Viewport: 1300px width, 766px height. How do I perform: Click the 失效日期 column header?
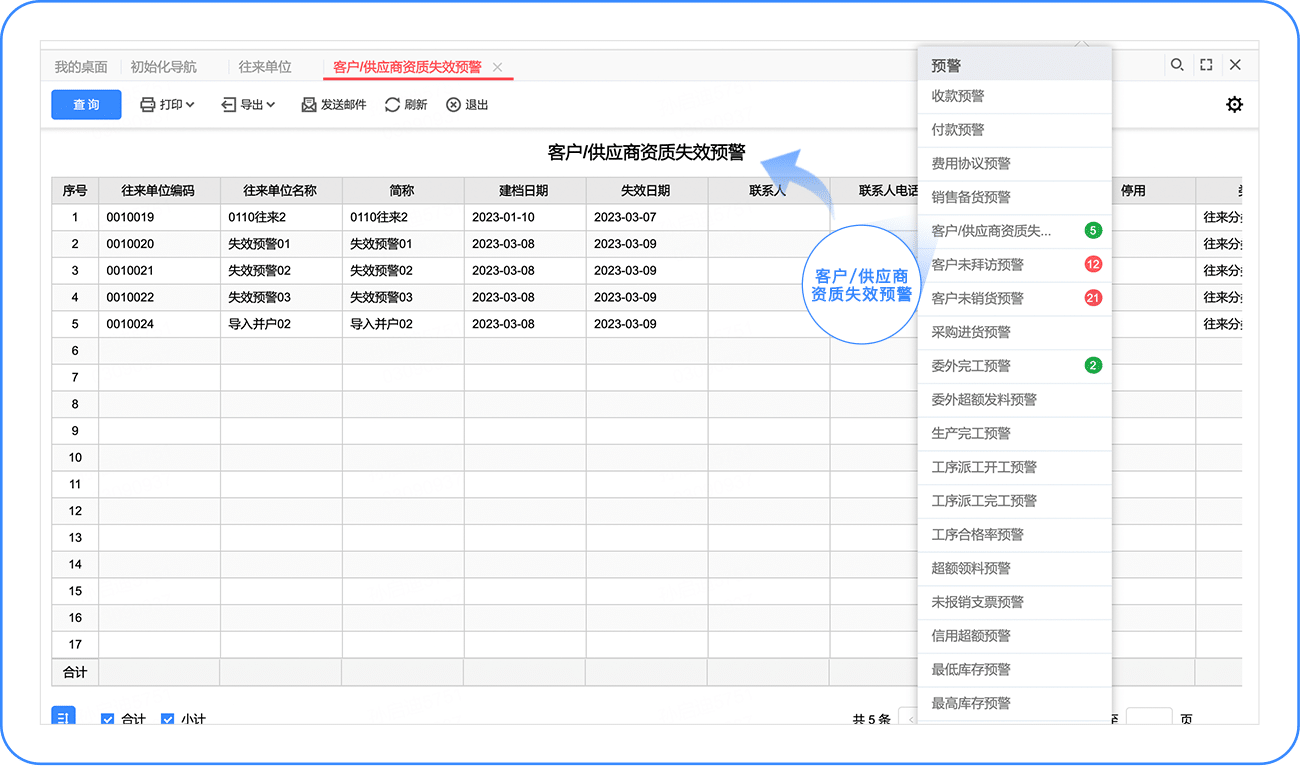click(647, 191)
